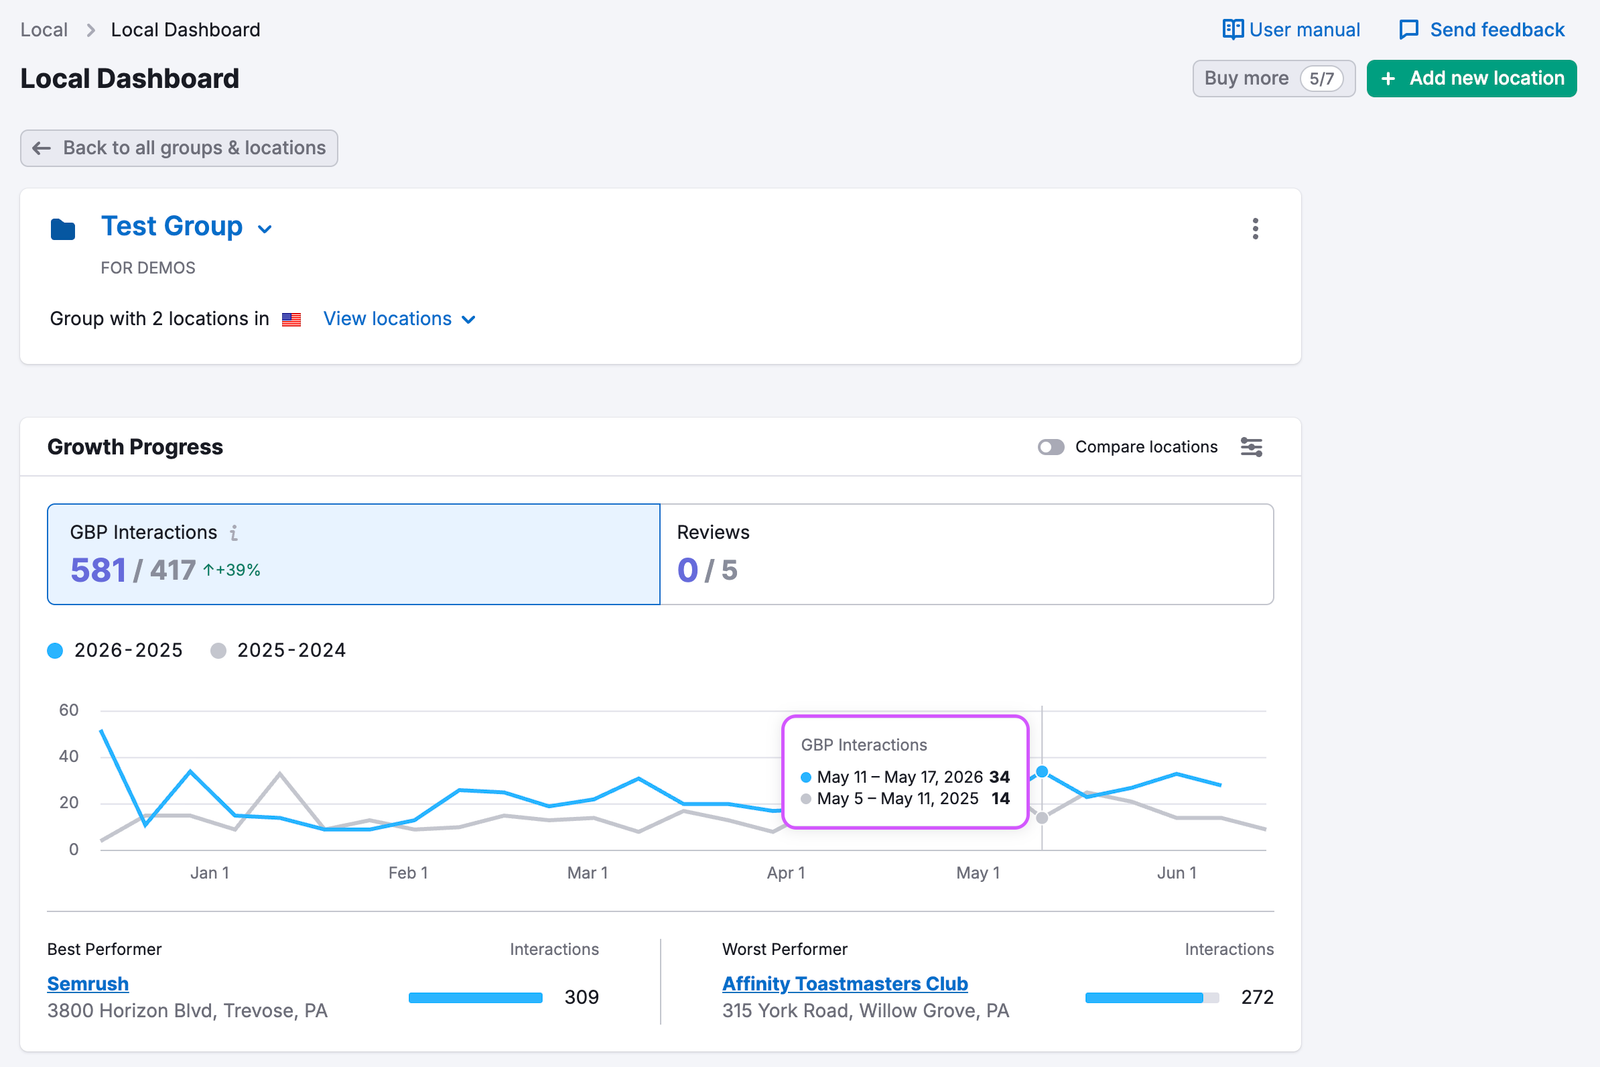
Task: Open the three-dot group options menu
Action: pos(1255,229)
